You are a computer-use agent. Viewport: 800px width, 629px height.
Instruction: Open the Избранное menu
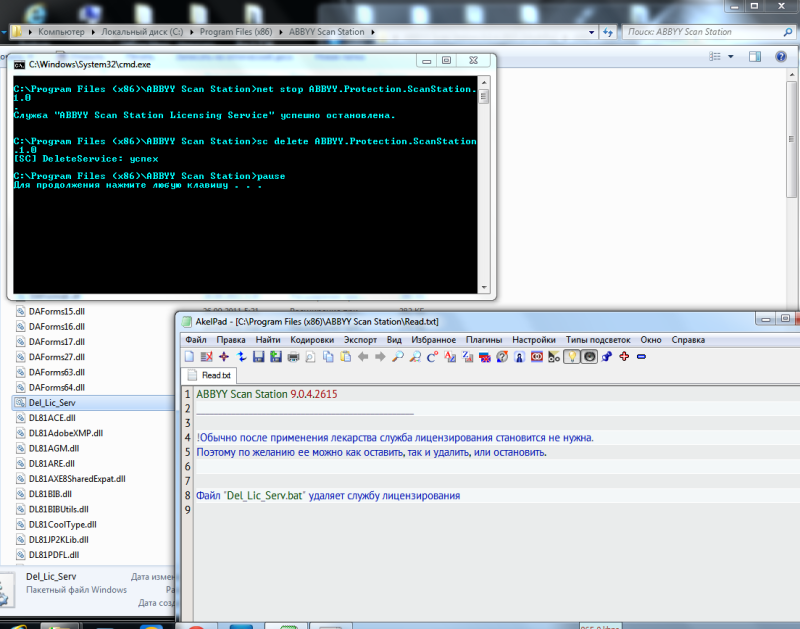[434, 340]
